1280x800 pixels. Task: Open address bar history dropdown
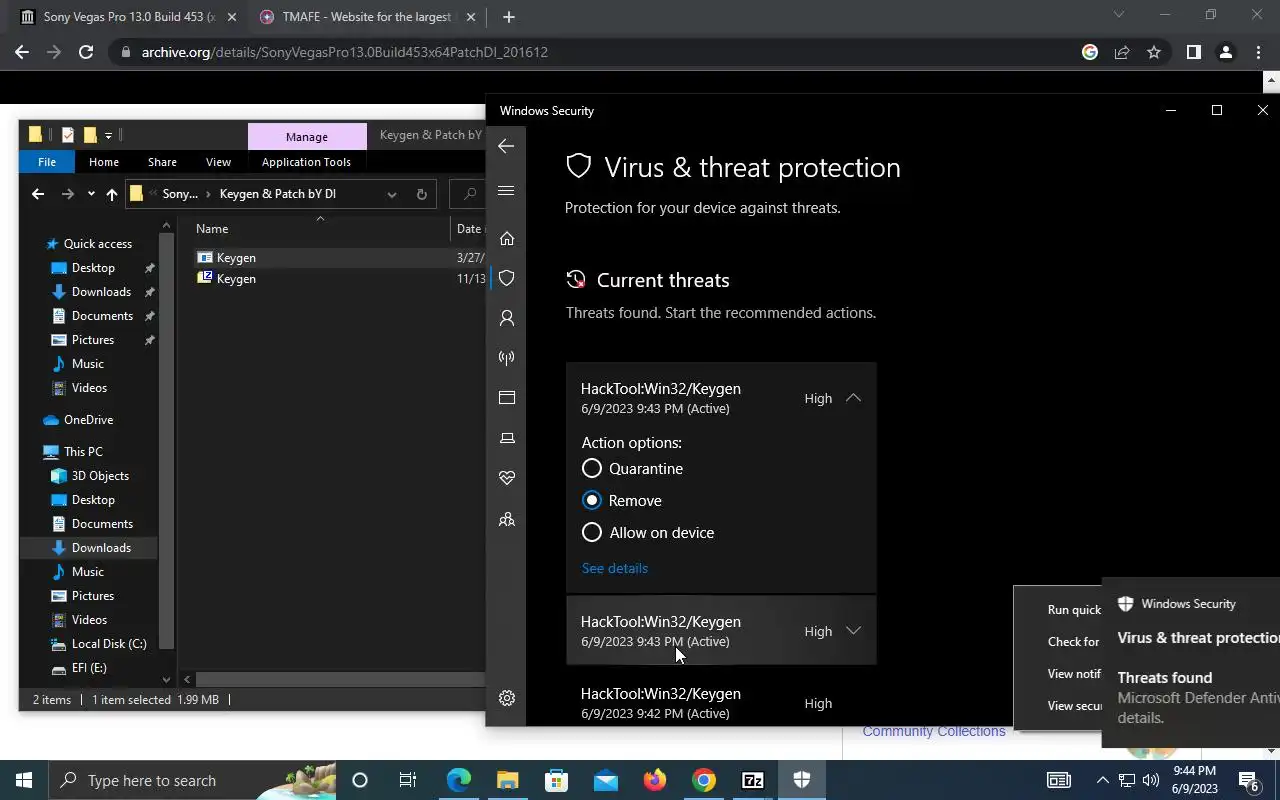click(392, 194)
